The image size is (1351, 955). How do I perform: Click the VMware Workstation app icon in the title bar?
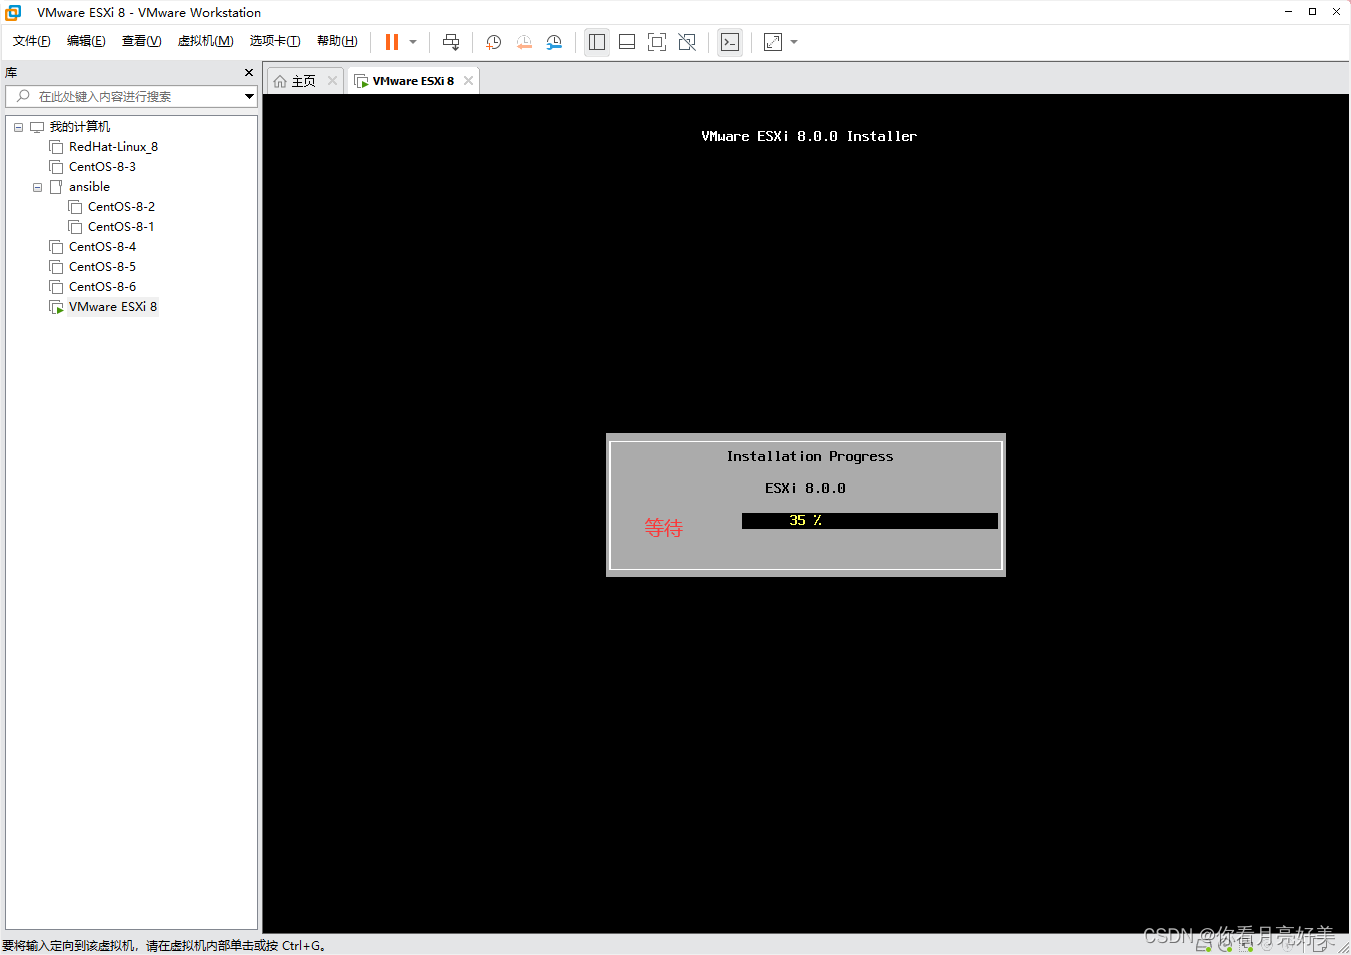[13, 12]
